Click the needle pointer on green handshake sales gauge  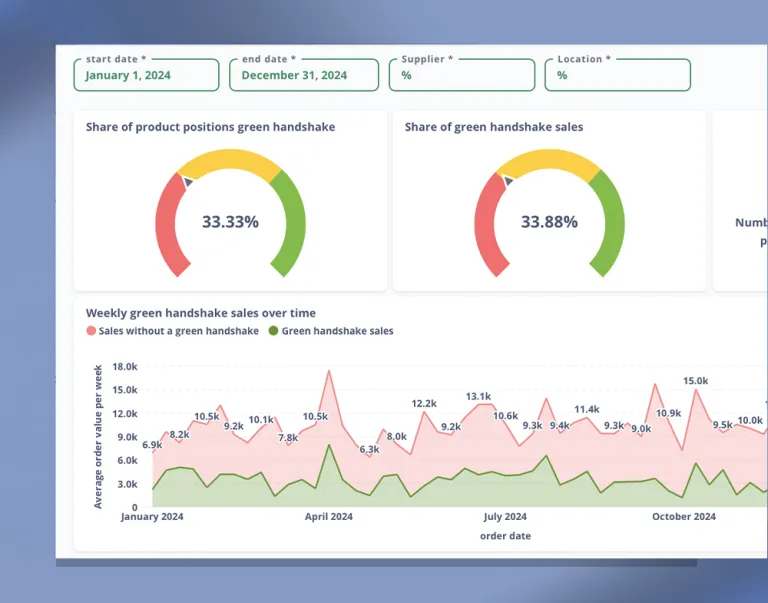tap(507, 180)
